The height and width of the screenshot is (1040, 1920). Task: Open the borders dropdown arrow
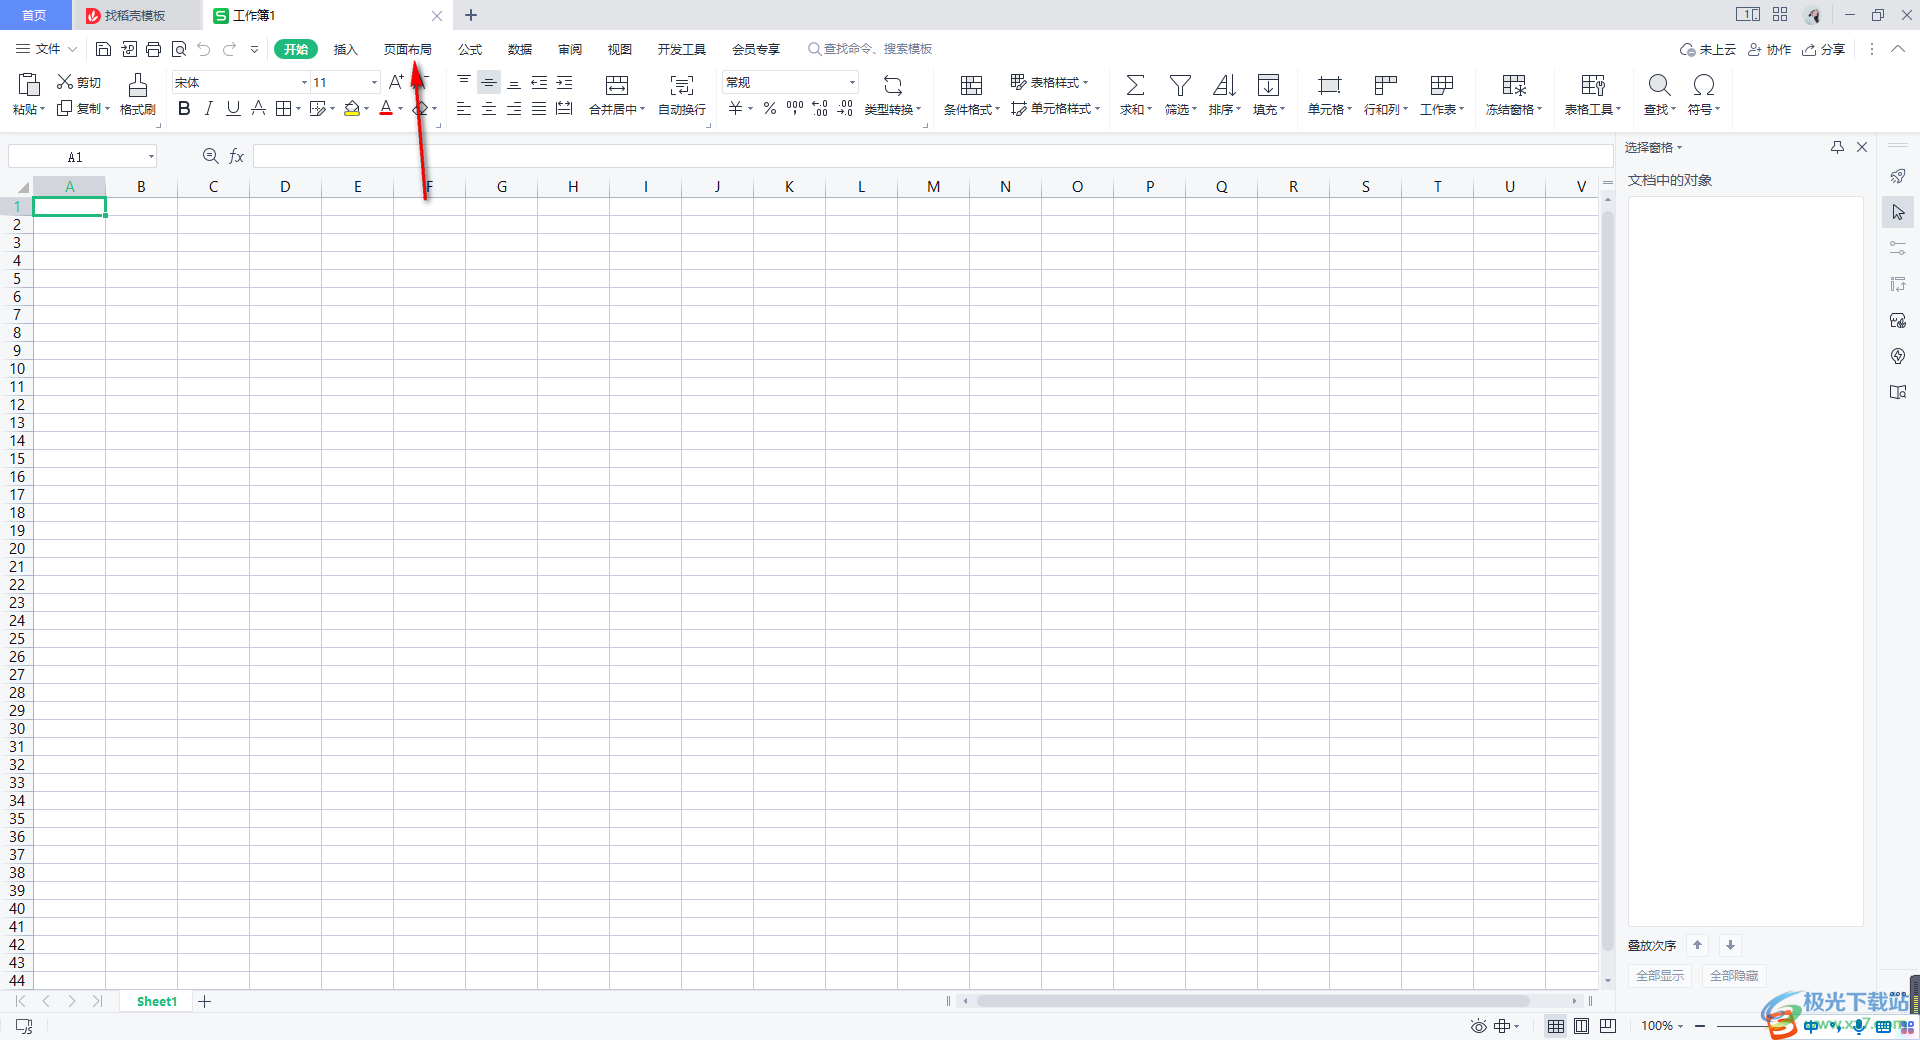click(x=298, y=109)
